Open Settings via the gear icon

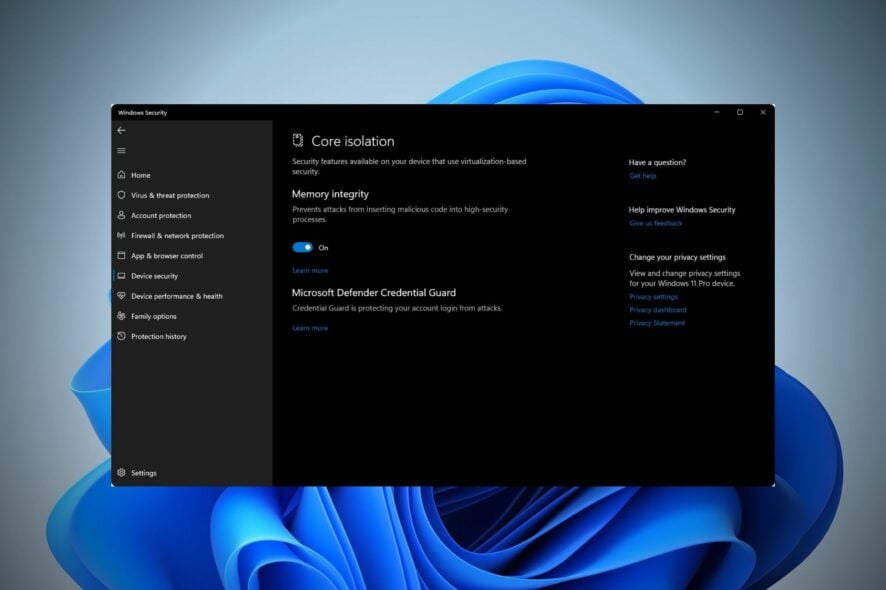tap(121, 473)
